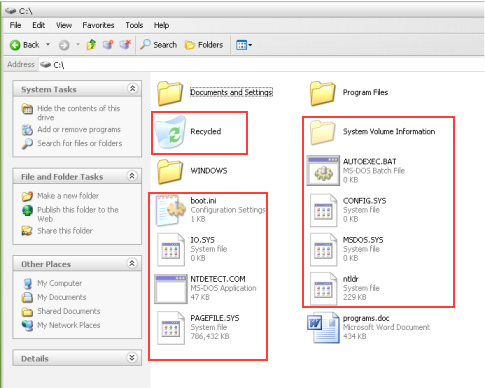
Task: Click the magnifier icon beside Search for files
Action: tap(27, 144)
